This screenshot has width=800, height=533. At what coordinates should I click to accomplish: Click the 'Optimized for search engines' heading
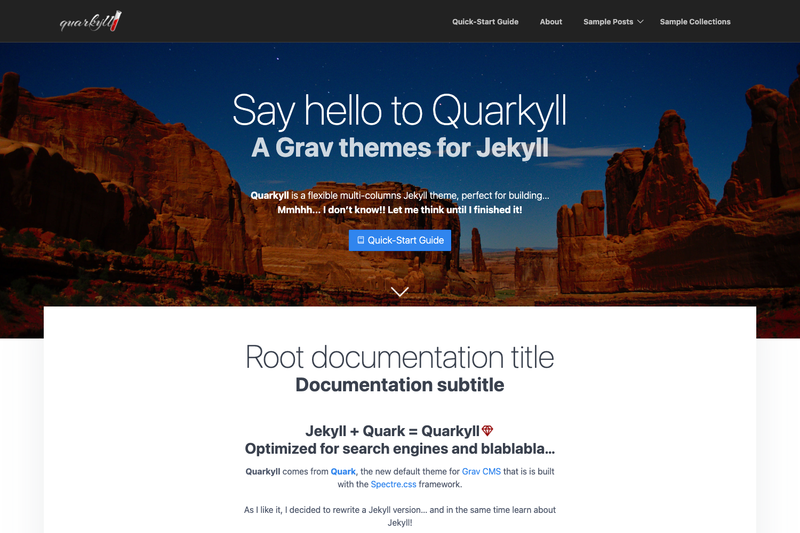point(399,449)
